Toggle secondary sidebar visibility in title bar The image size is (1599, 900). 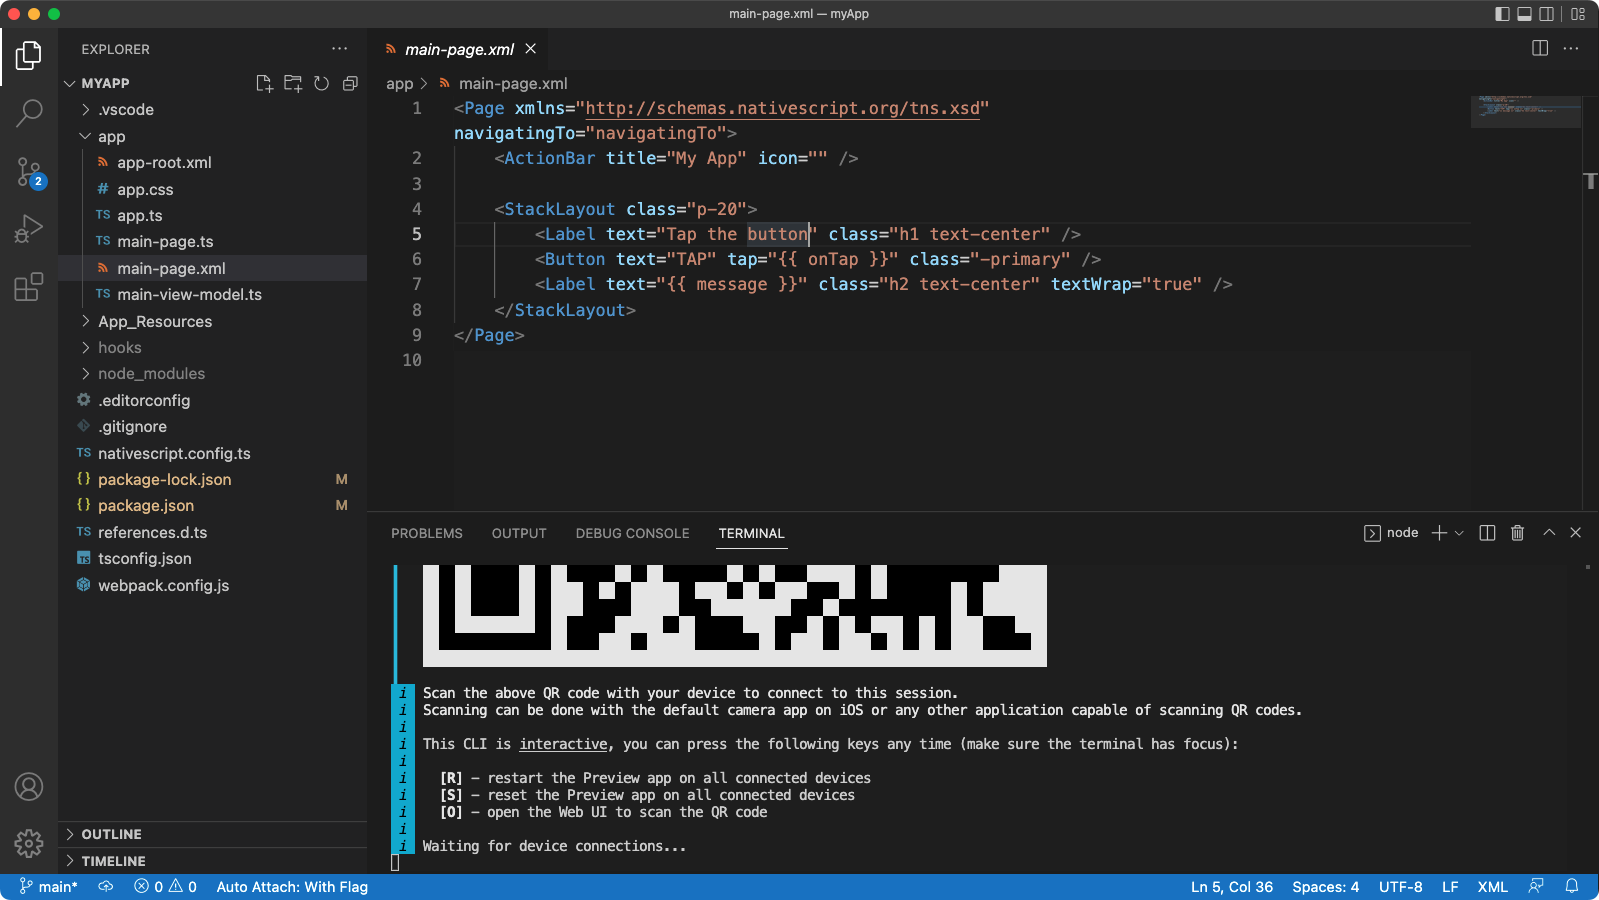point(1546,14)
